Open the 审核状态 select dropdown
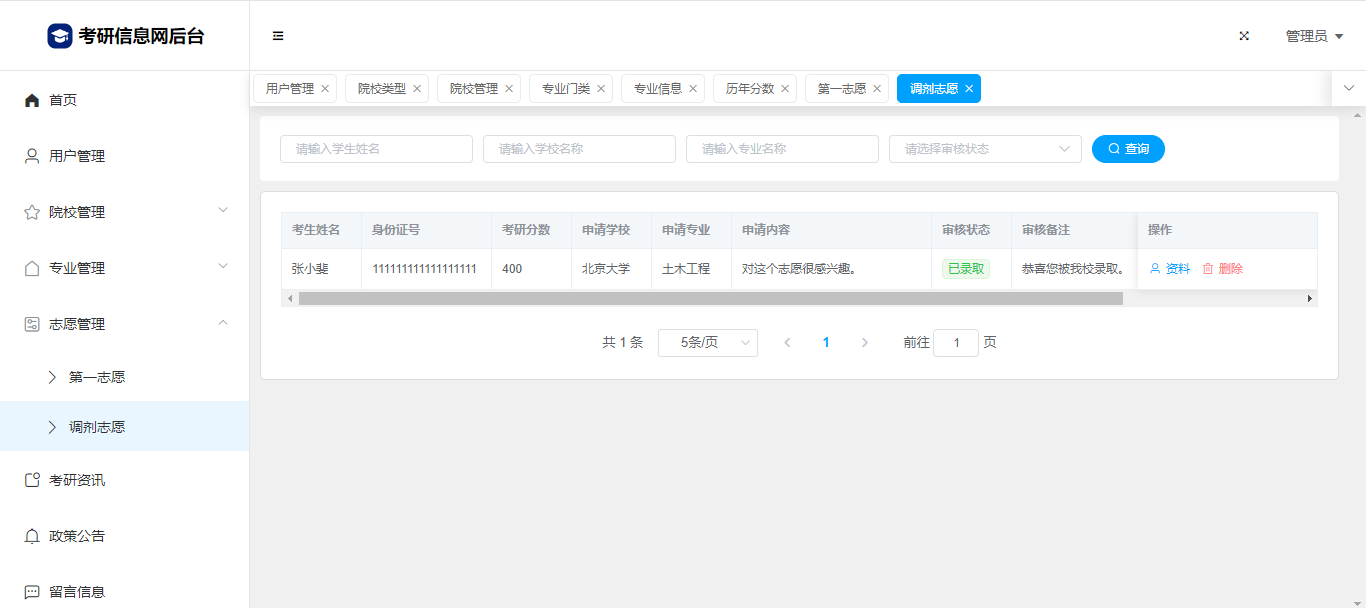 [x=985, y=149]
